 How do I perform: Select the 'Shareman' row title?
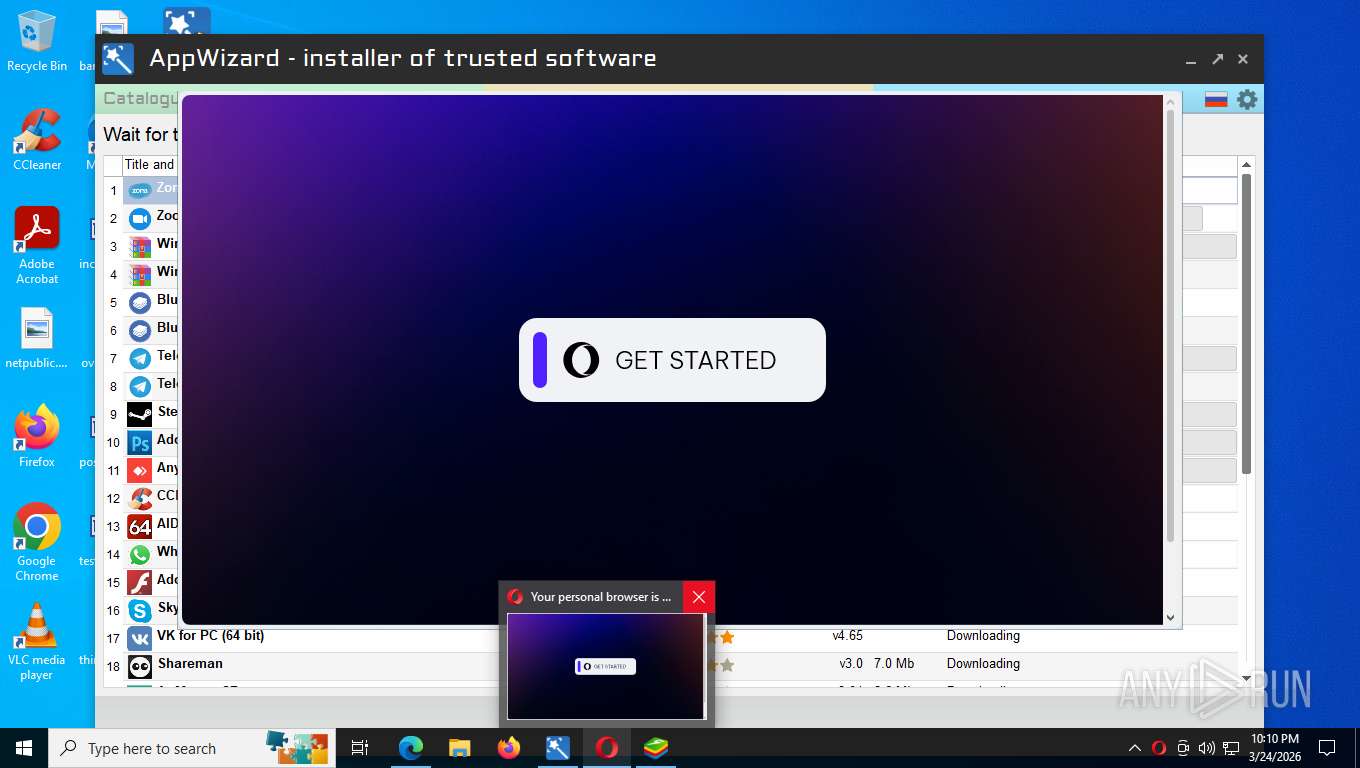[190, 663]
